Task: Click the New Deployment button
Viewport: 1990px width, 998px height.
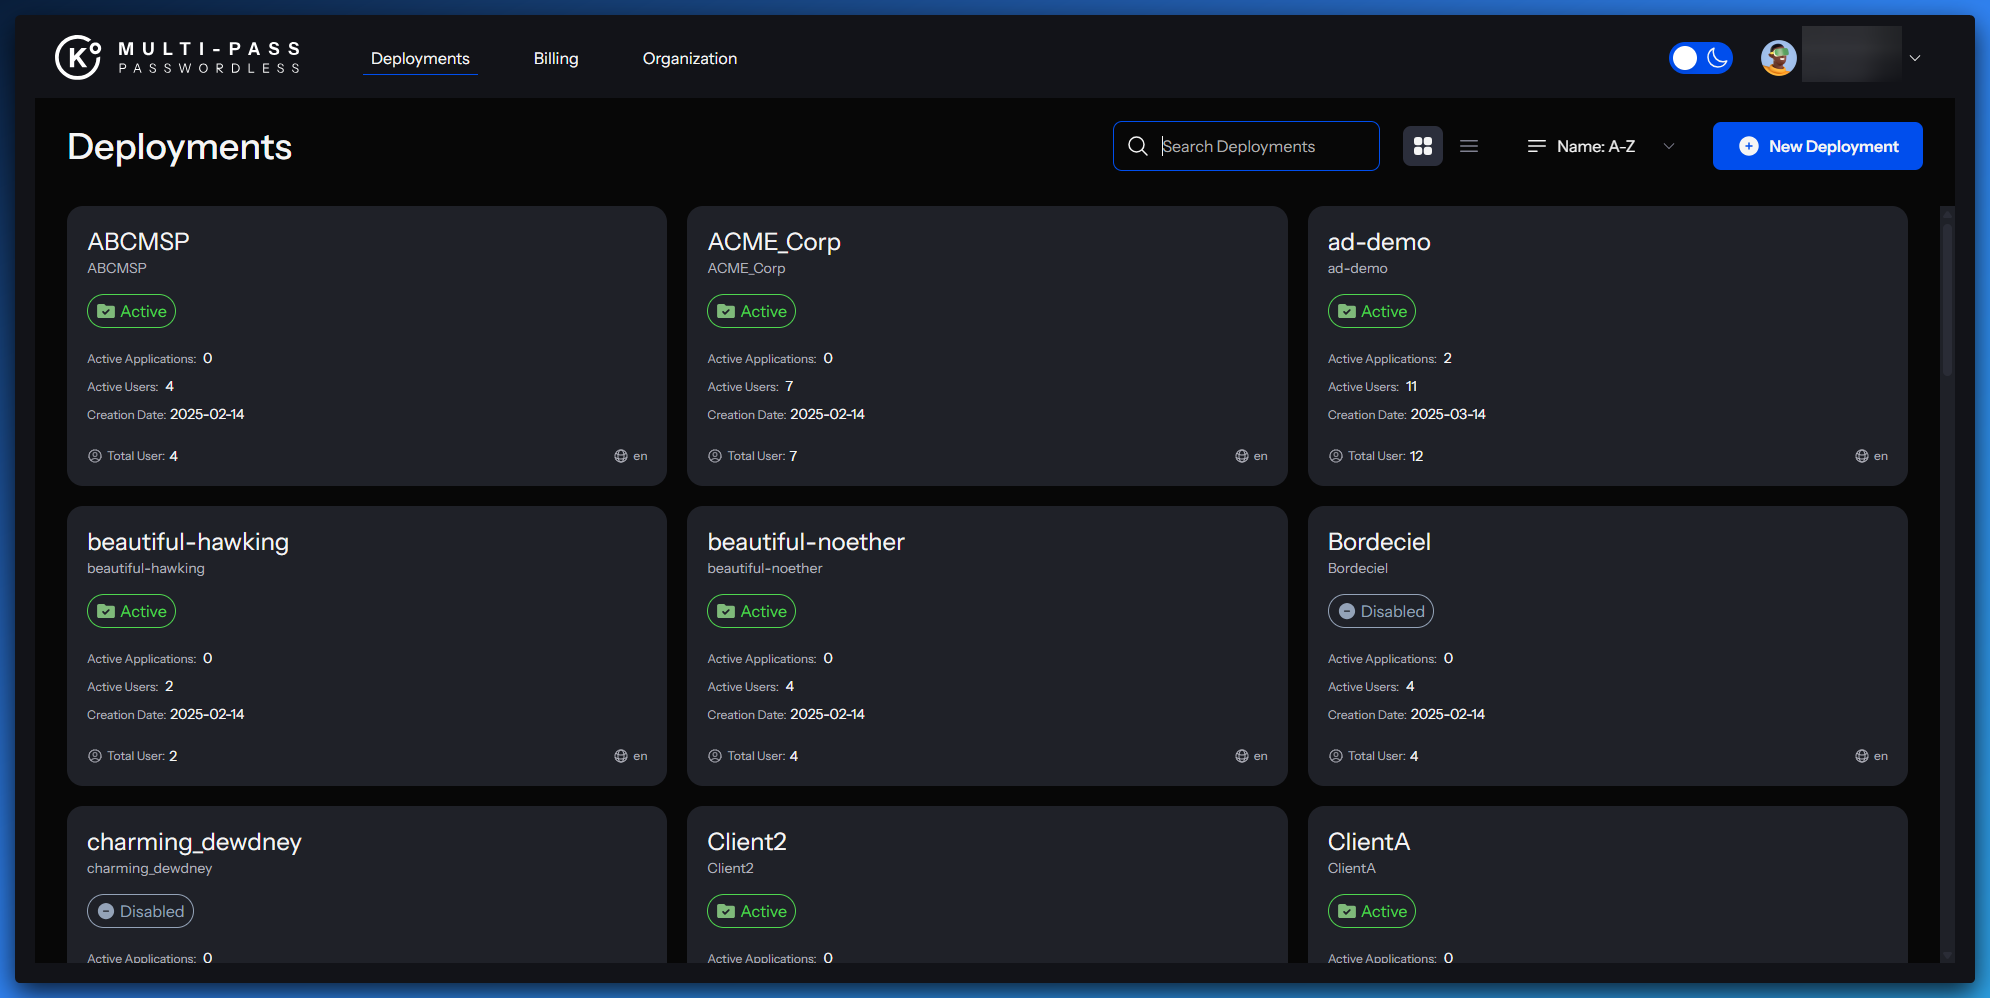Action: 1818,146
